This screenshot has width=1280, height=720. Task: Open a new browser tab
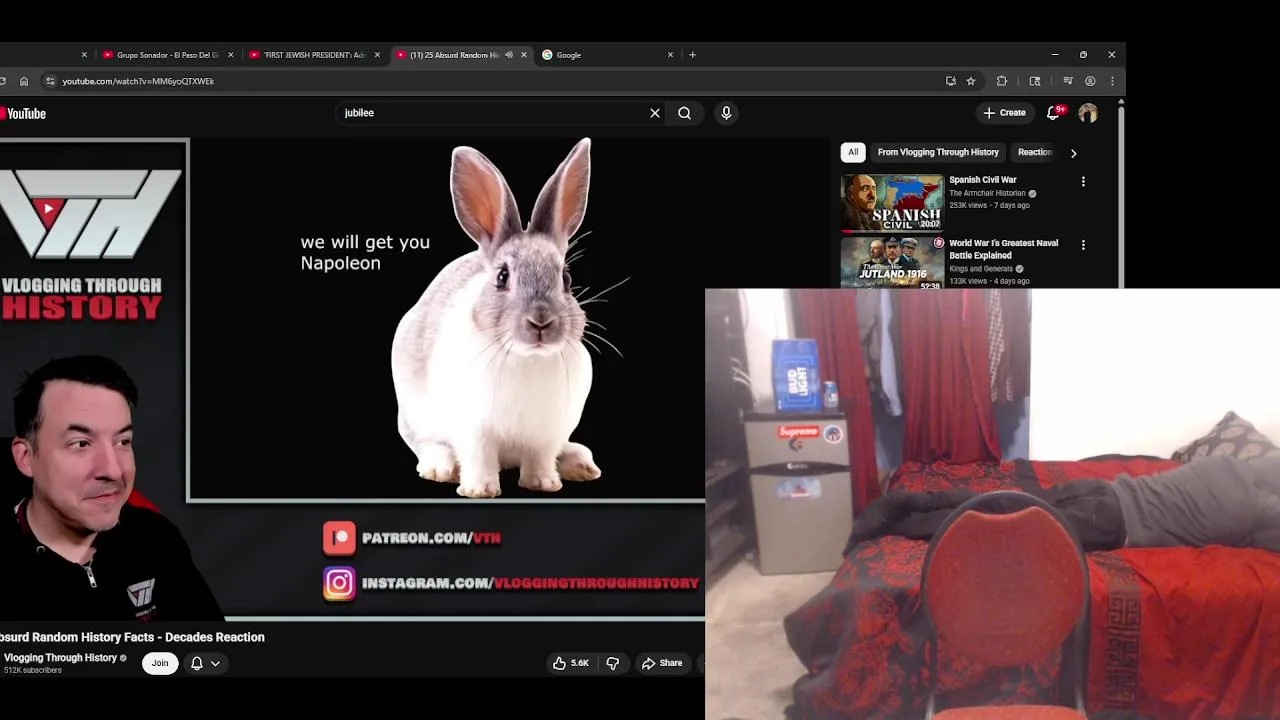pyautogui.click(x=692, y=55)
